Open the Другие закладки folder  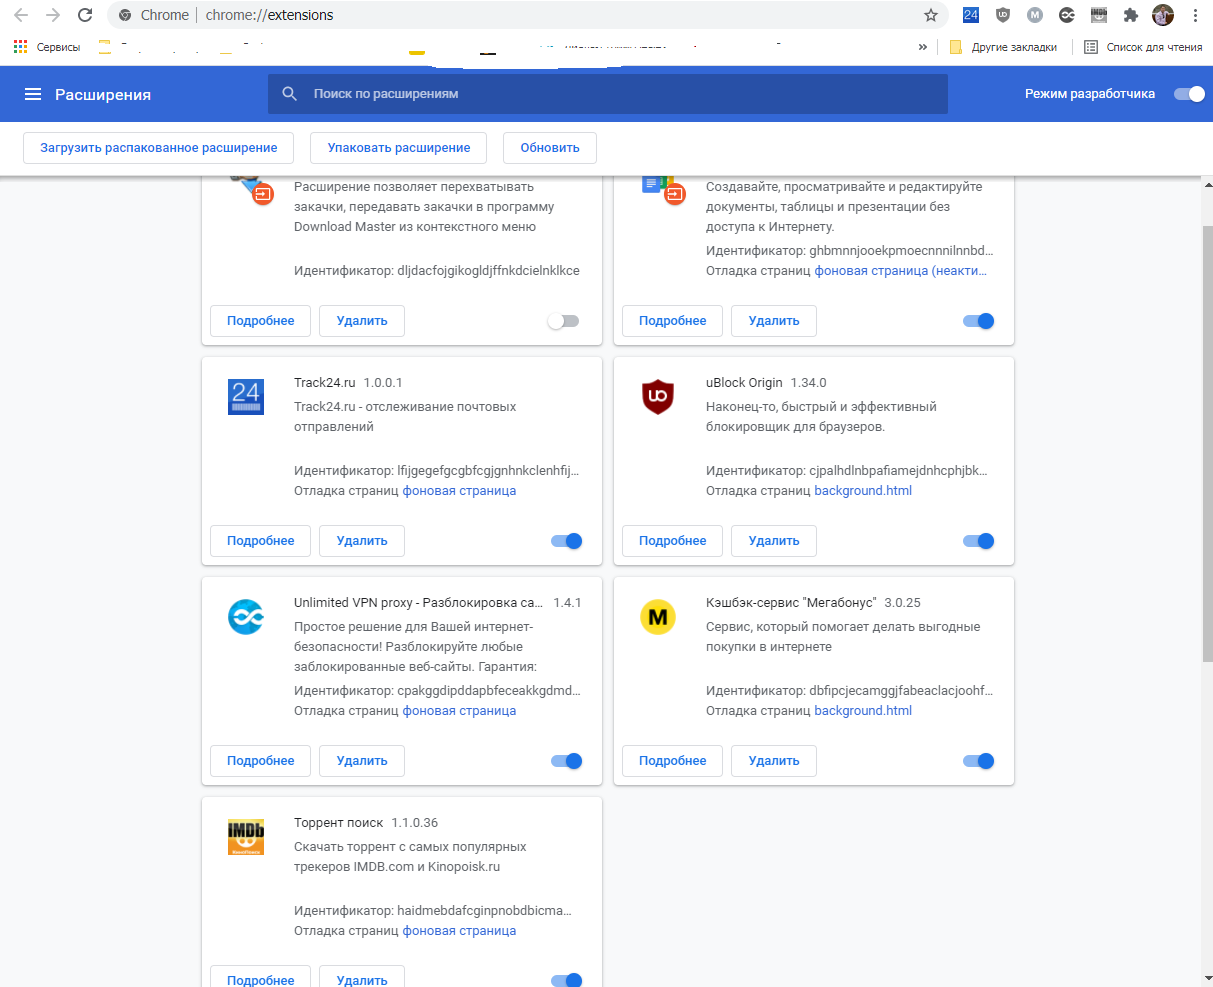tap(1003, 47)
